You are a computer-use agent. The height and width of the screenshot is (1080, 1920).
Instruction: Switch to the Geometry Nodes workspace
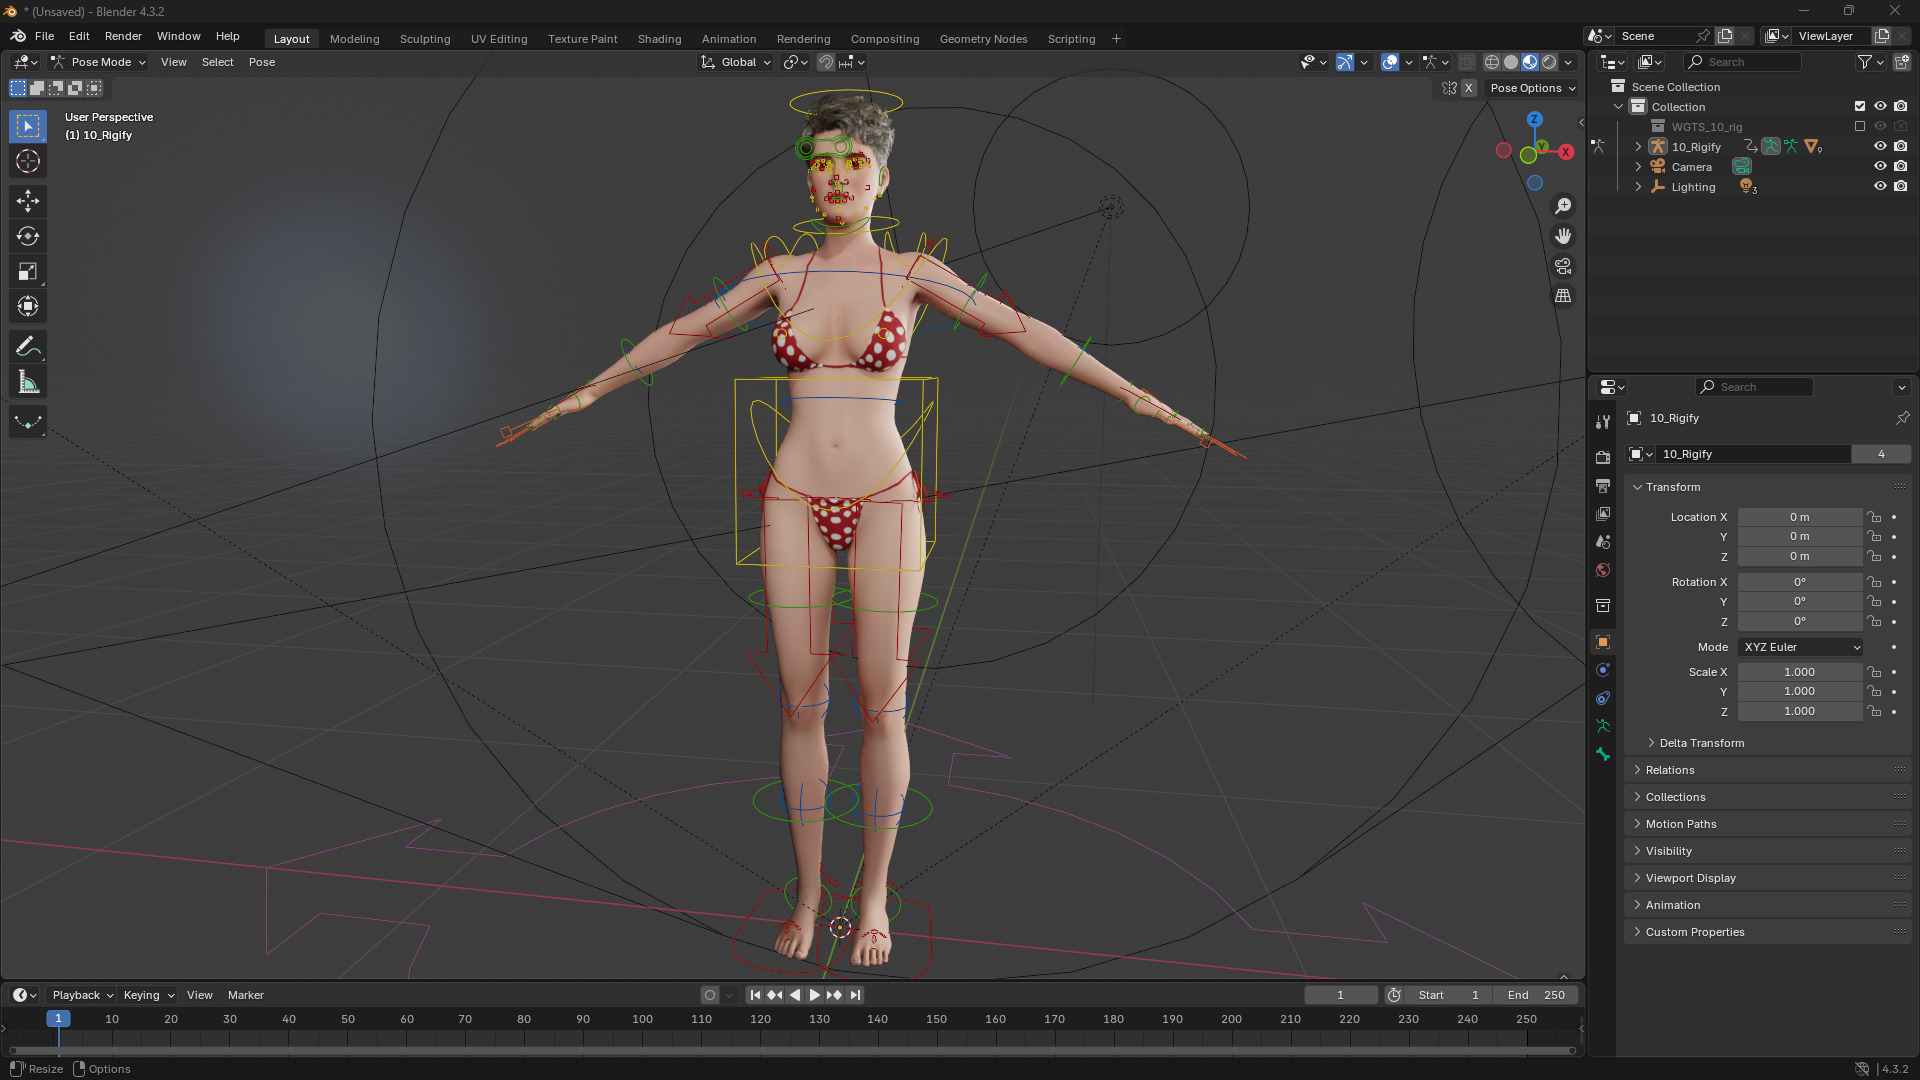coord(983,39)
